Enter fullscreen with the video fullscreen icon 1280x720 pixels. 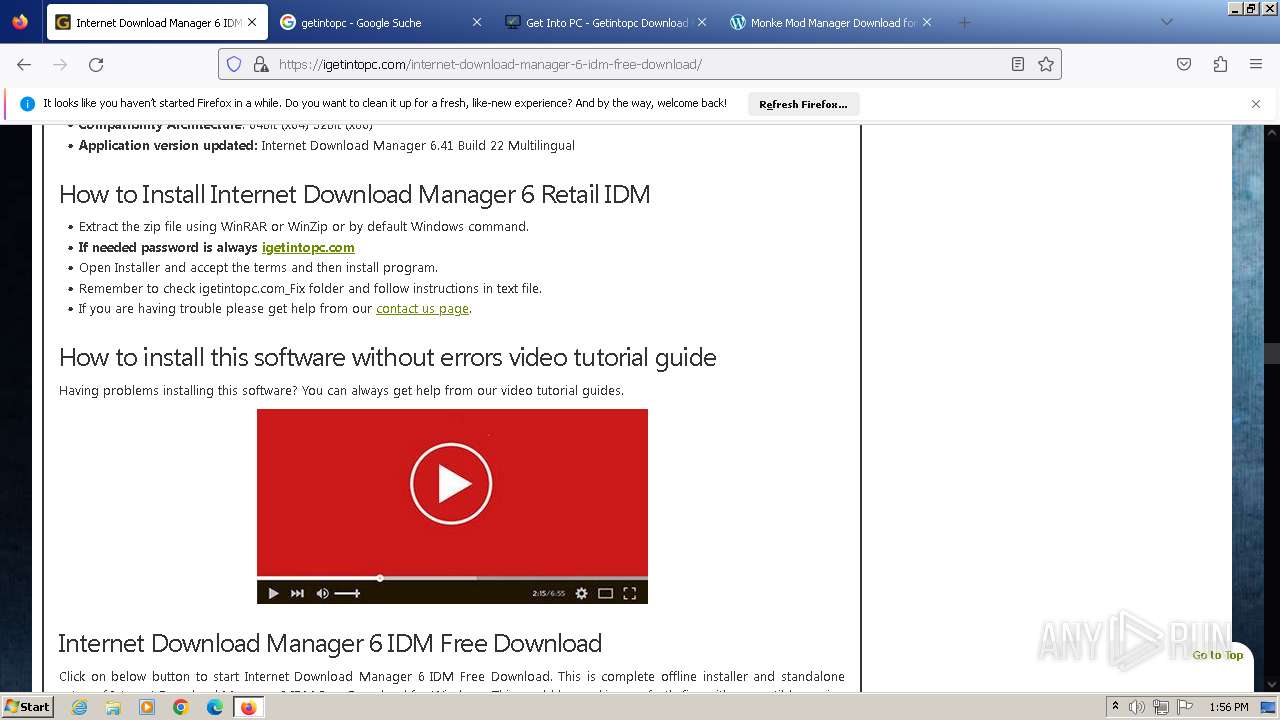630,593
